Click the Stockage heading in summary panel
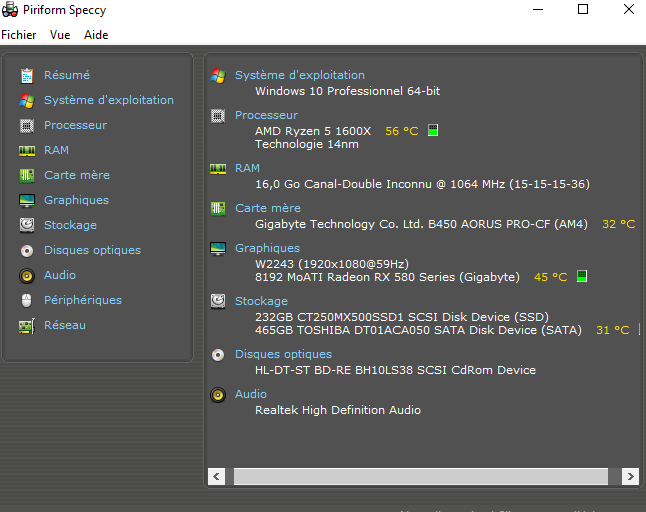Viewport: 646px width, 512px height. coord(260,301)
